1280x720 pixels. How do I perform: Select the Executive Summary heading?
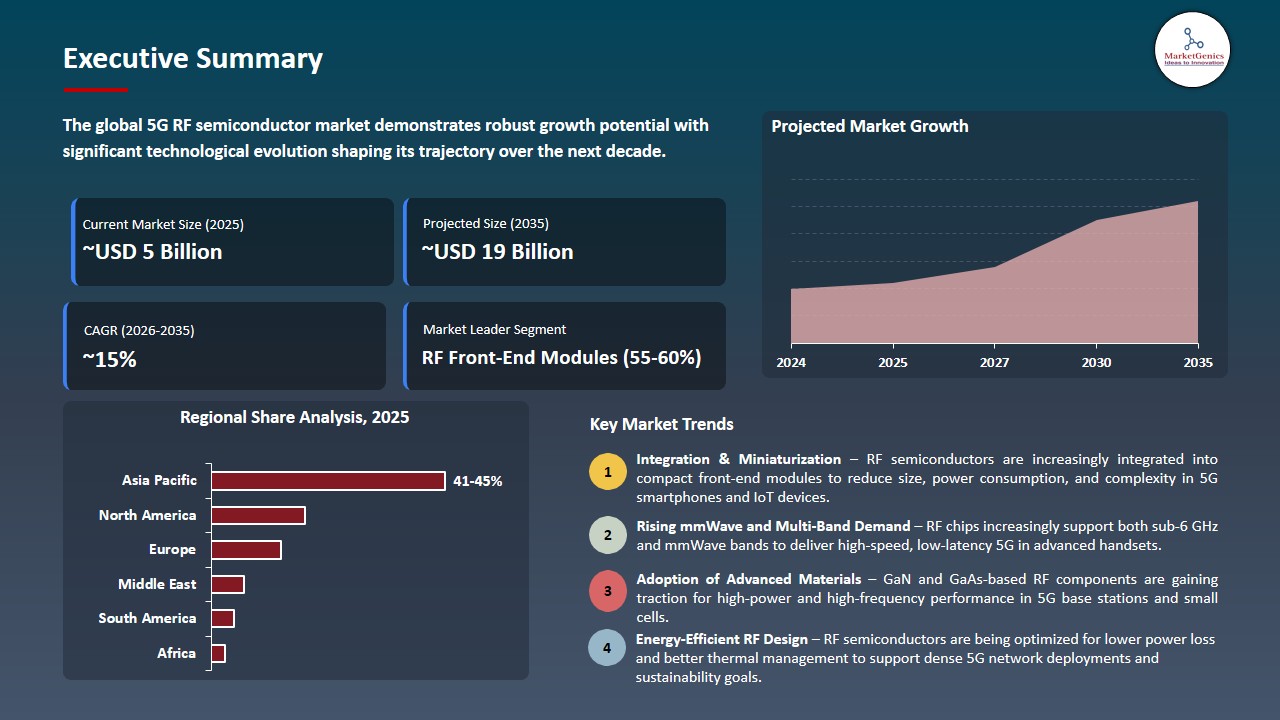click(192, 59)
